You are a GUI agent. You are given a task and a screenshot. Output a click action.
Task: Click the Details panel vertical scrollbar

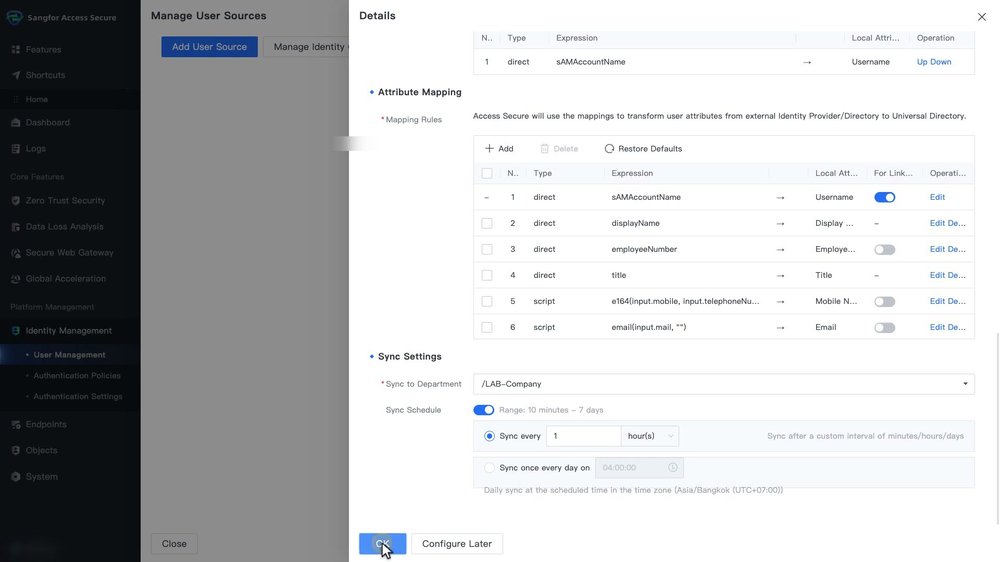pyautogui.click(x=997, y=427)
